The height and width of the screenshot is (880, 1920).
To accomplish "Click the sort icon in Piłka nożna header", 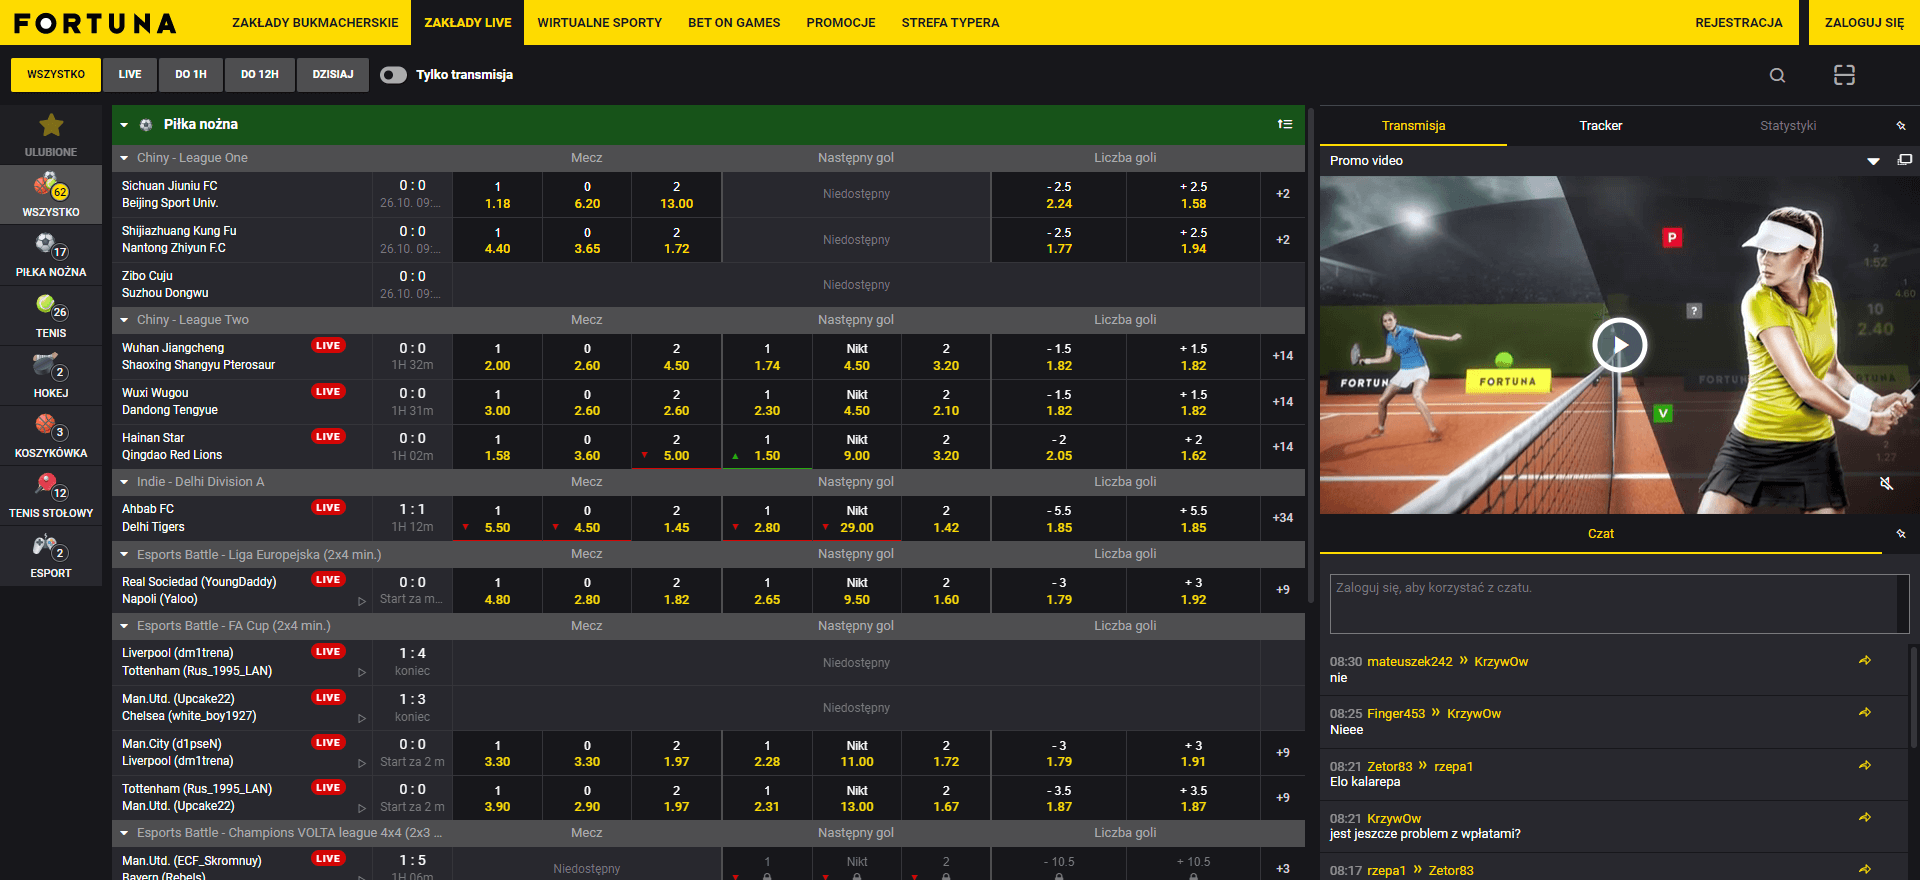I will tap(1285, 124).
